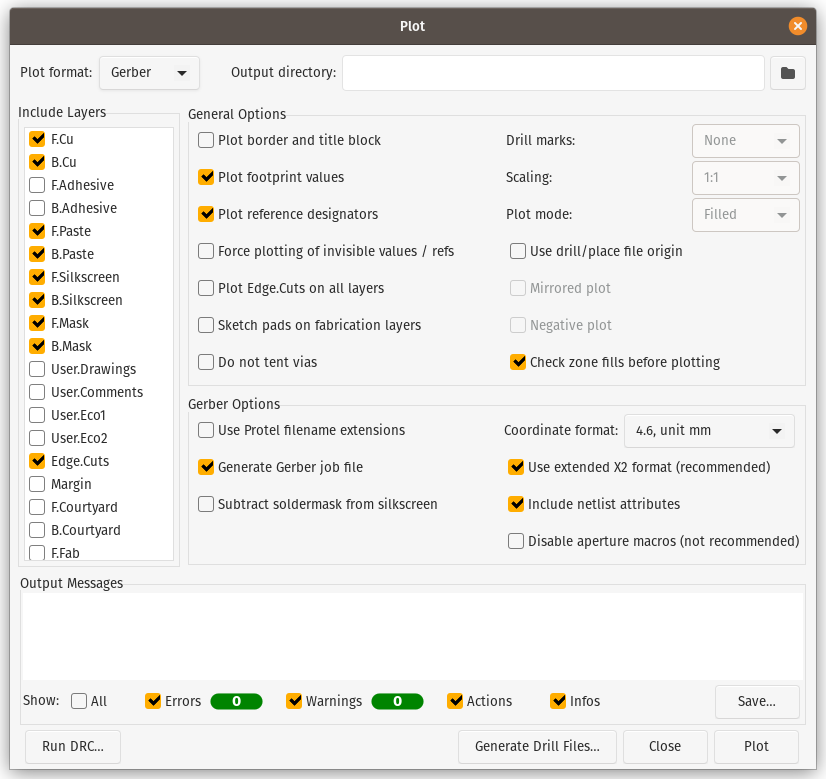This screenshot has width=826, height=779.
Task: Click the folder icon to browse output directory
Action: (787, 73)
